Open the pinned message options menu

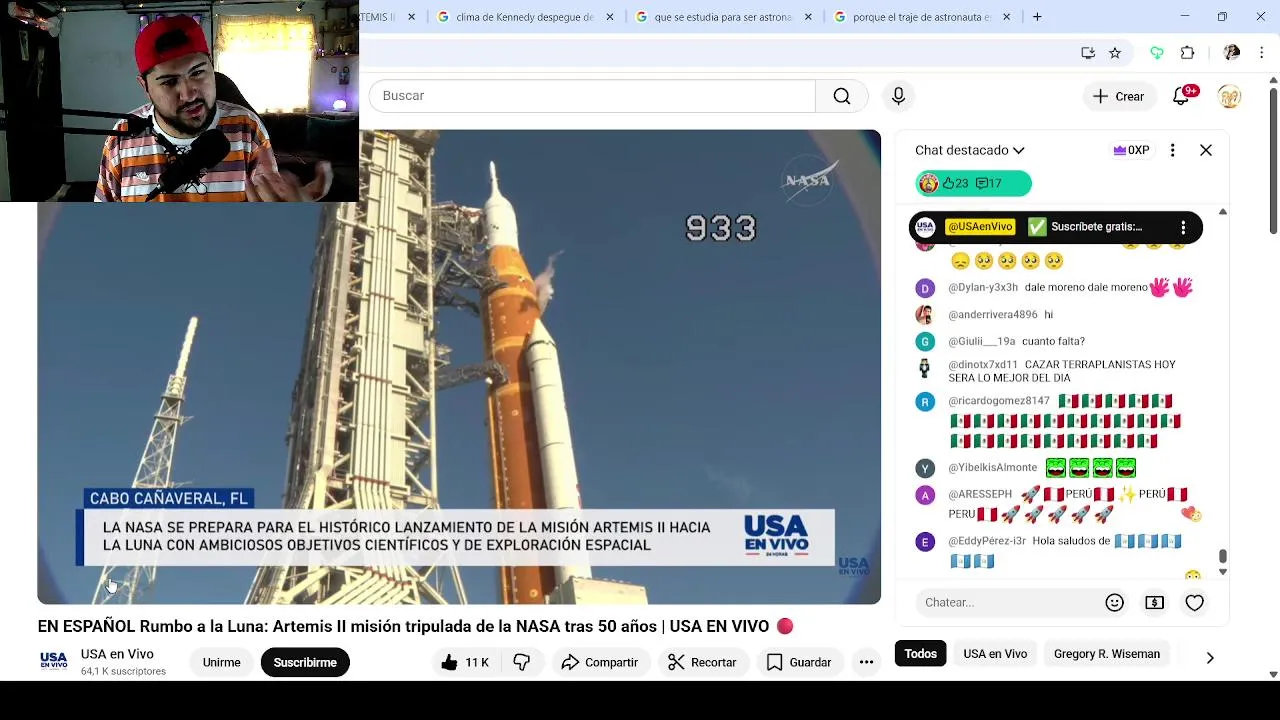point(1183,227)
